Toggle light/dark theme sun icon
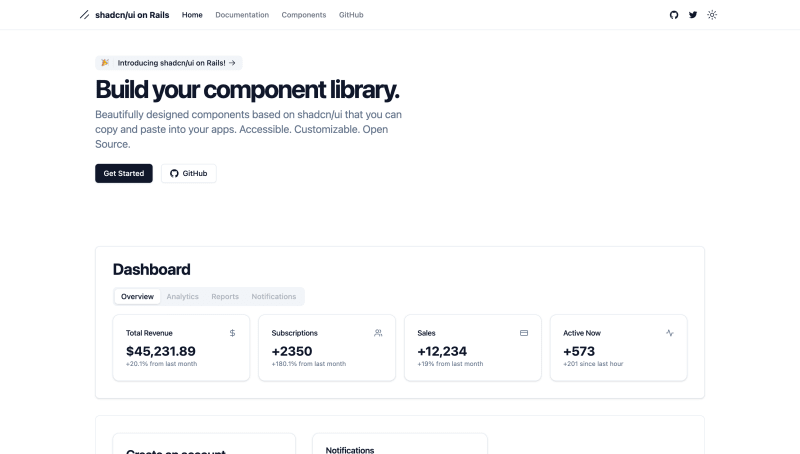This screenshot has height=454, width=800. pos(712,15)
